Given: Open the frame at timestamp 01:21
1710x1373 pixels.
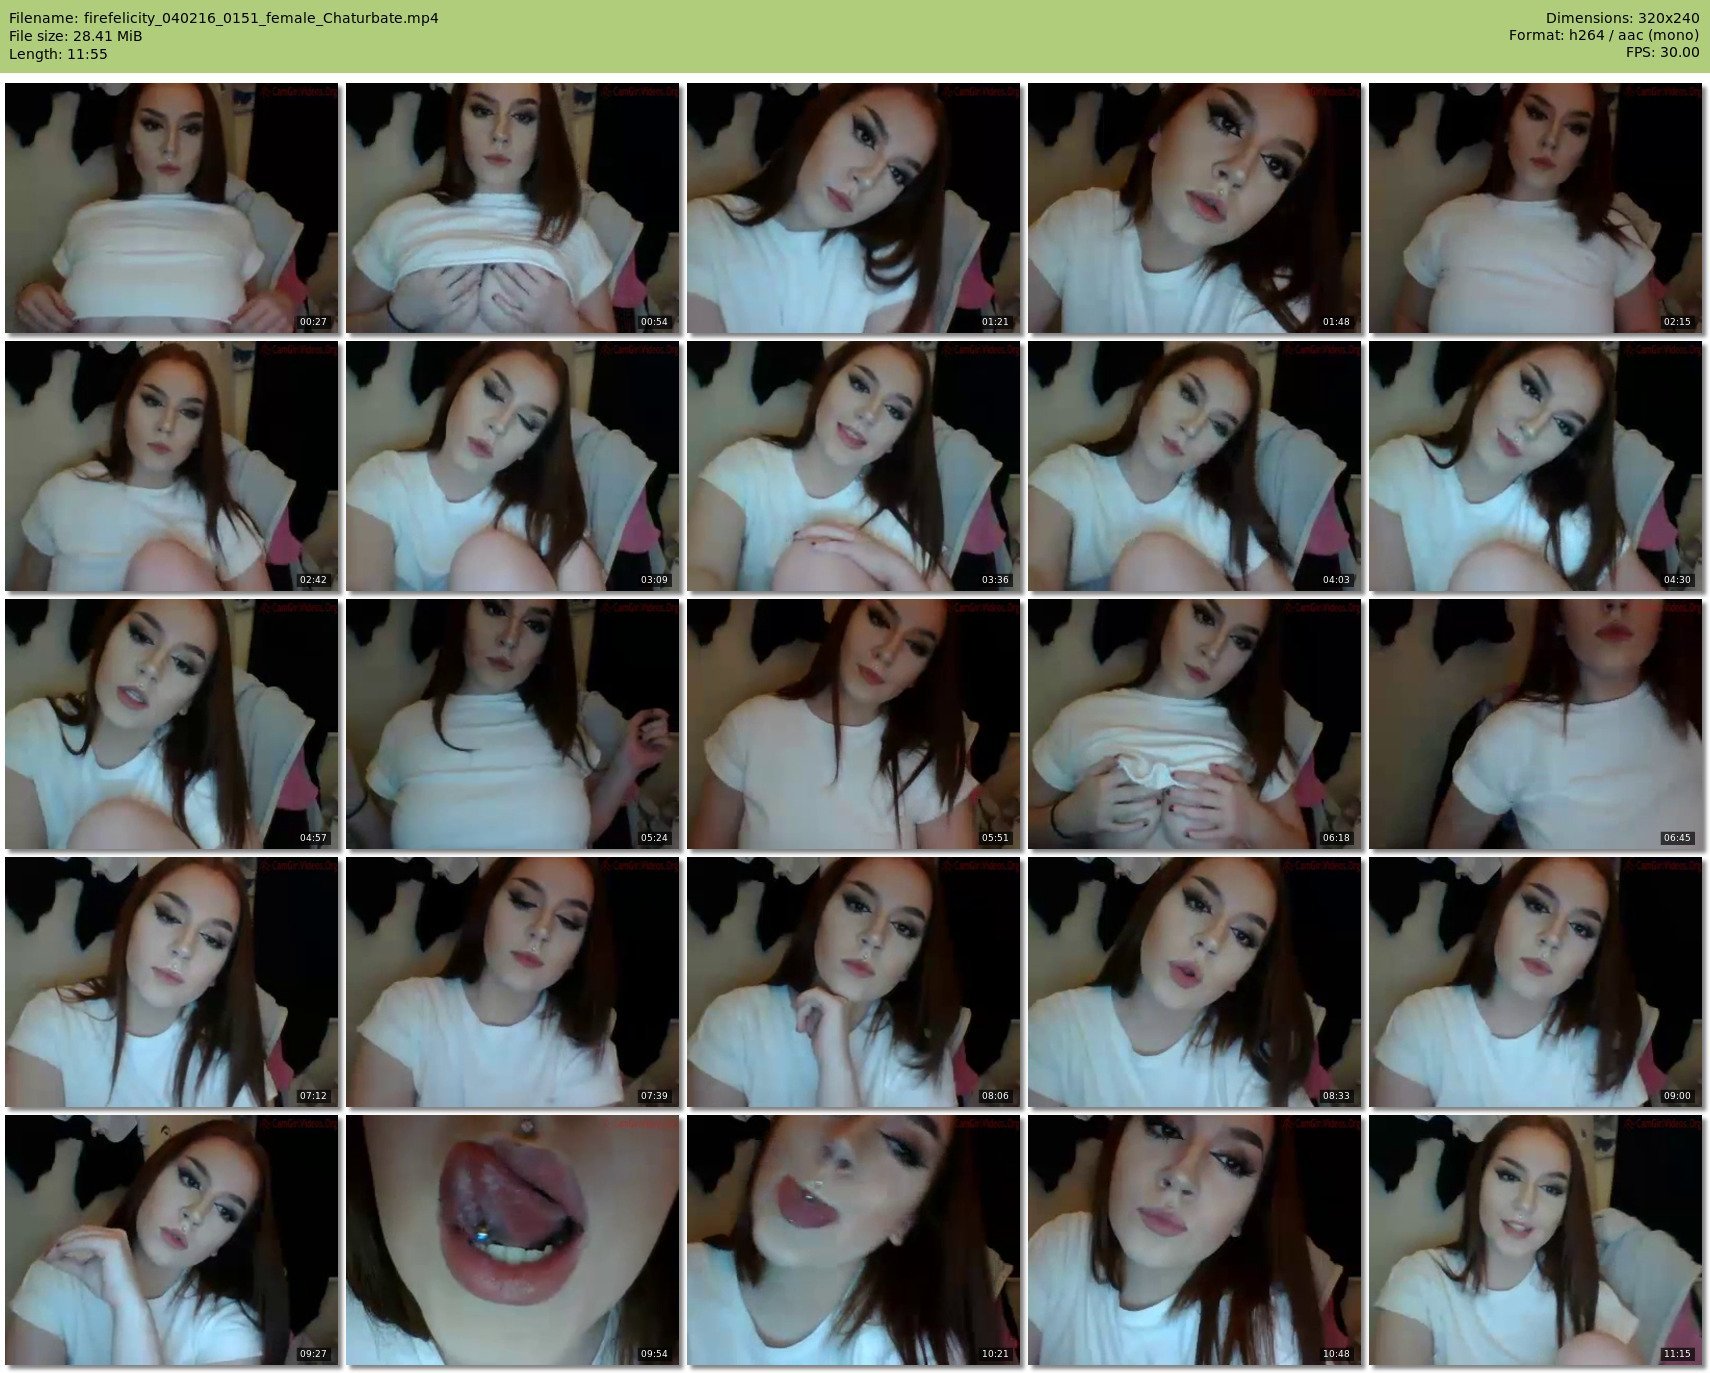Looking at the screenshot, I should pyautogui.click(x=853, y=208).
